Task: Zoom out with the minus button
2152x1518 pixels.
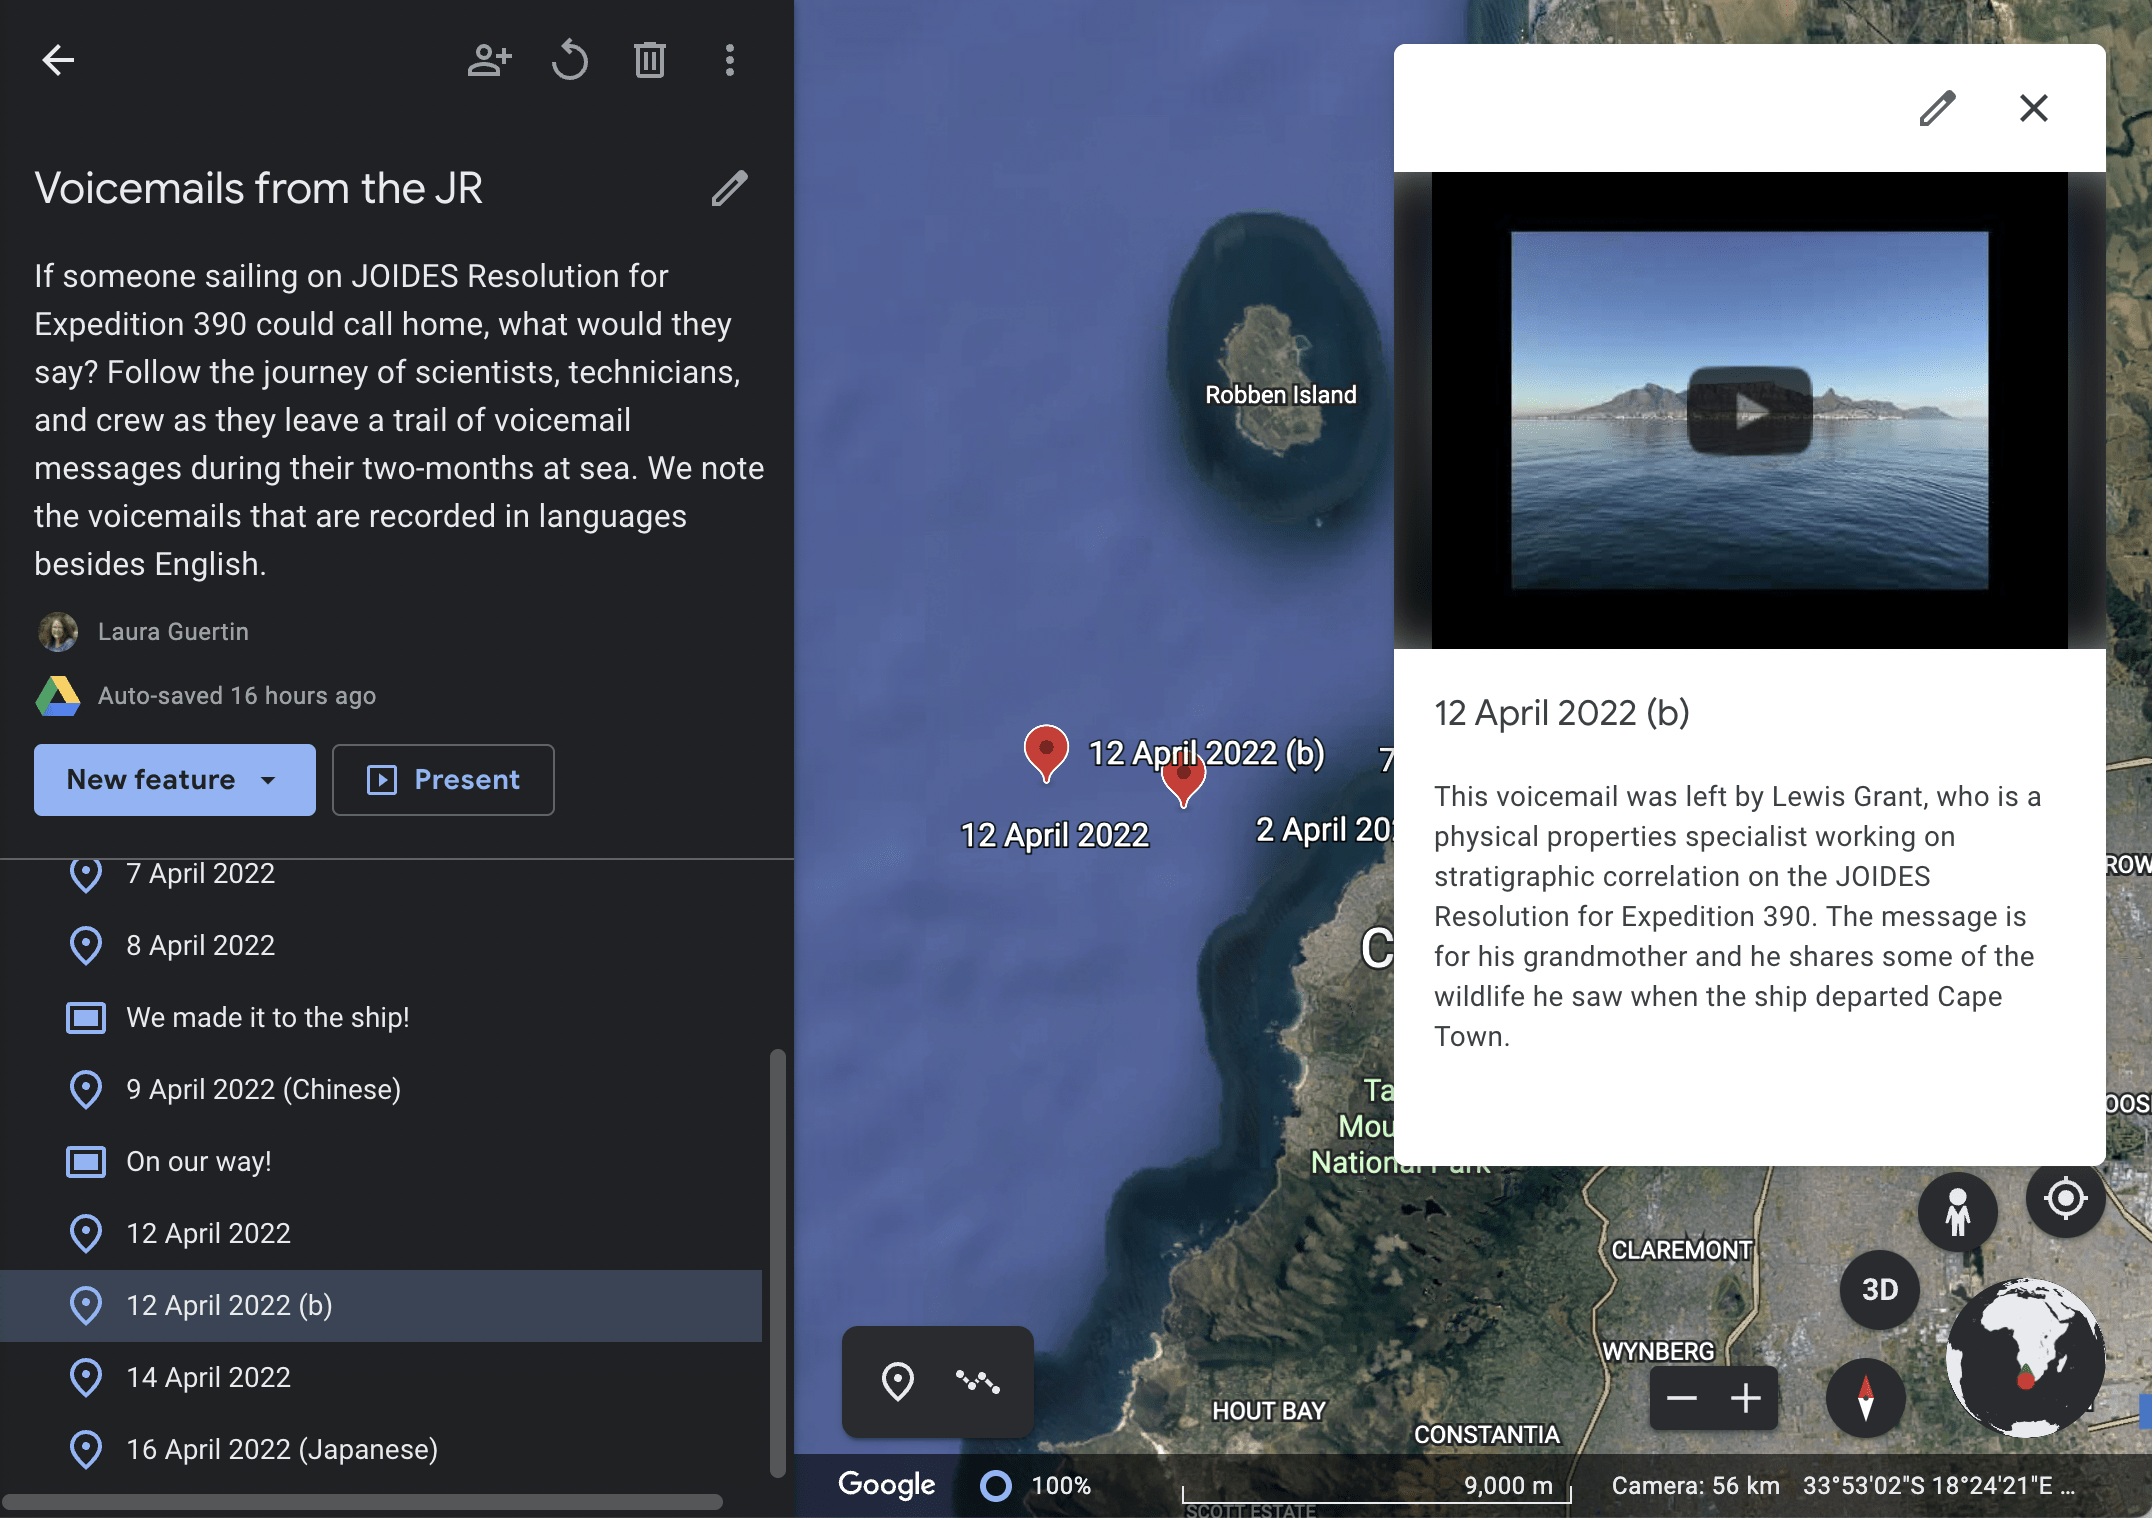Action: tap(1682, 1398)
